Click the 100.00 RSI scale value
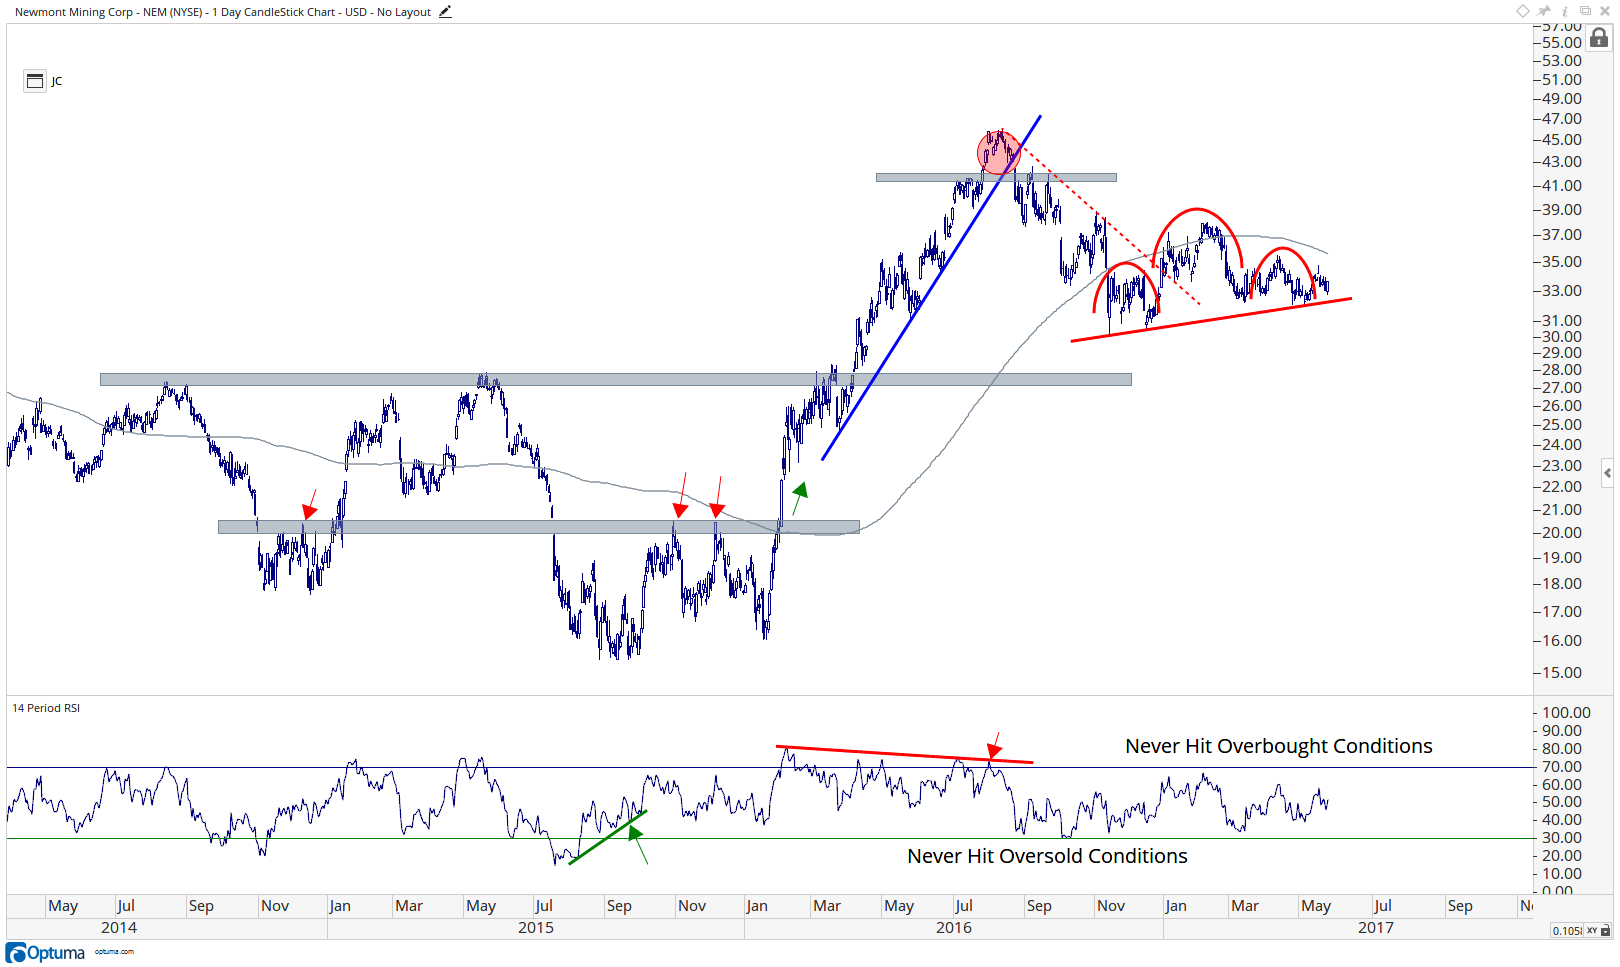This screenshot has width=1620, height=967. coord(1566,713)
